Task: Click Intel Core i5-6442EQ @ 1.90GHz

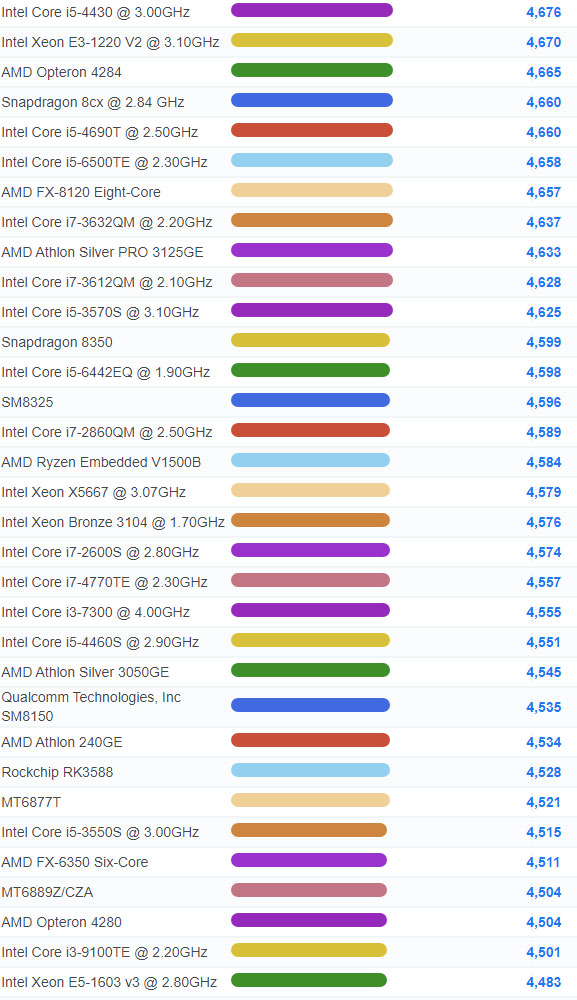Action: click(106, 372)
